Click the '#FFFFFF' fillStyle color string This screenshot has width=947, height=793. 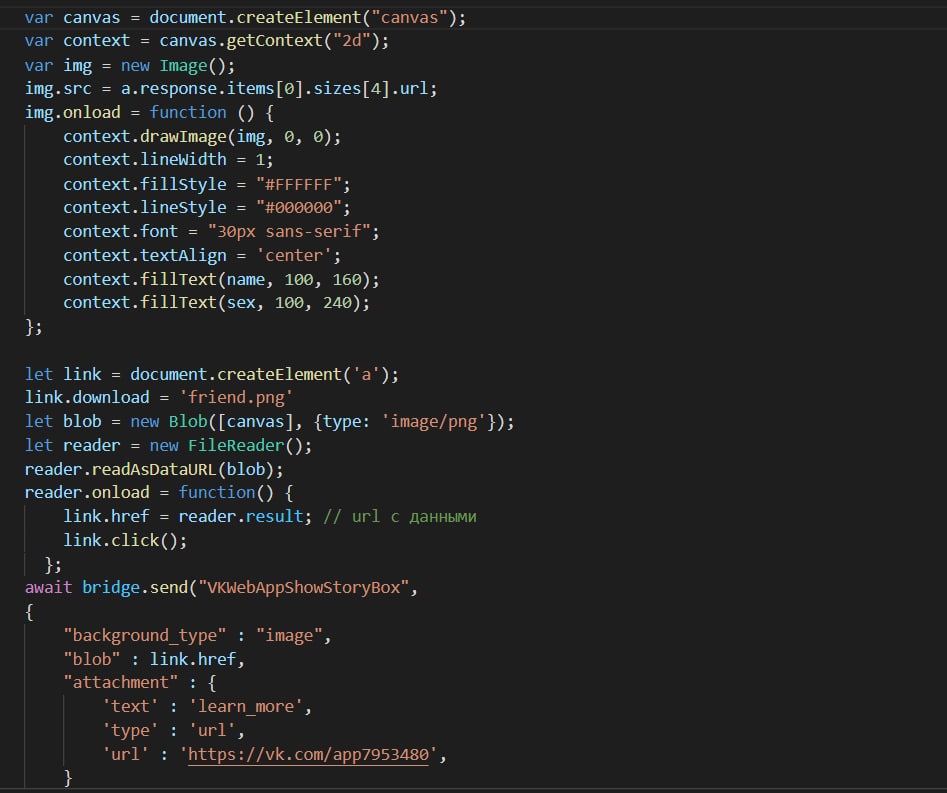coord(298,184)
